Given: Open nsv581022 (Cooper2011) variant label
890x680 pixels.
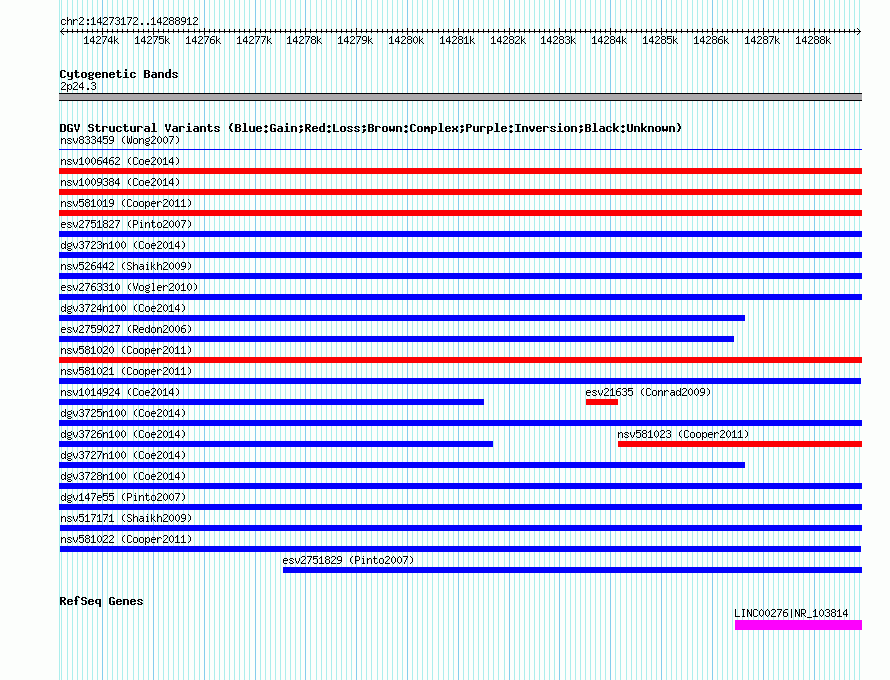Looking at the screenshot, I should tap(126, 539).
